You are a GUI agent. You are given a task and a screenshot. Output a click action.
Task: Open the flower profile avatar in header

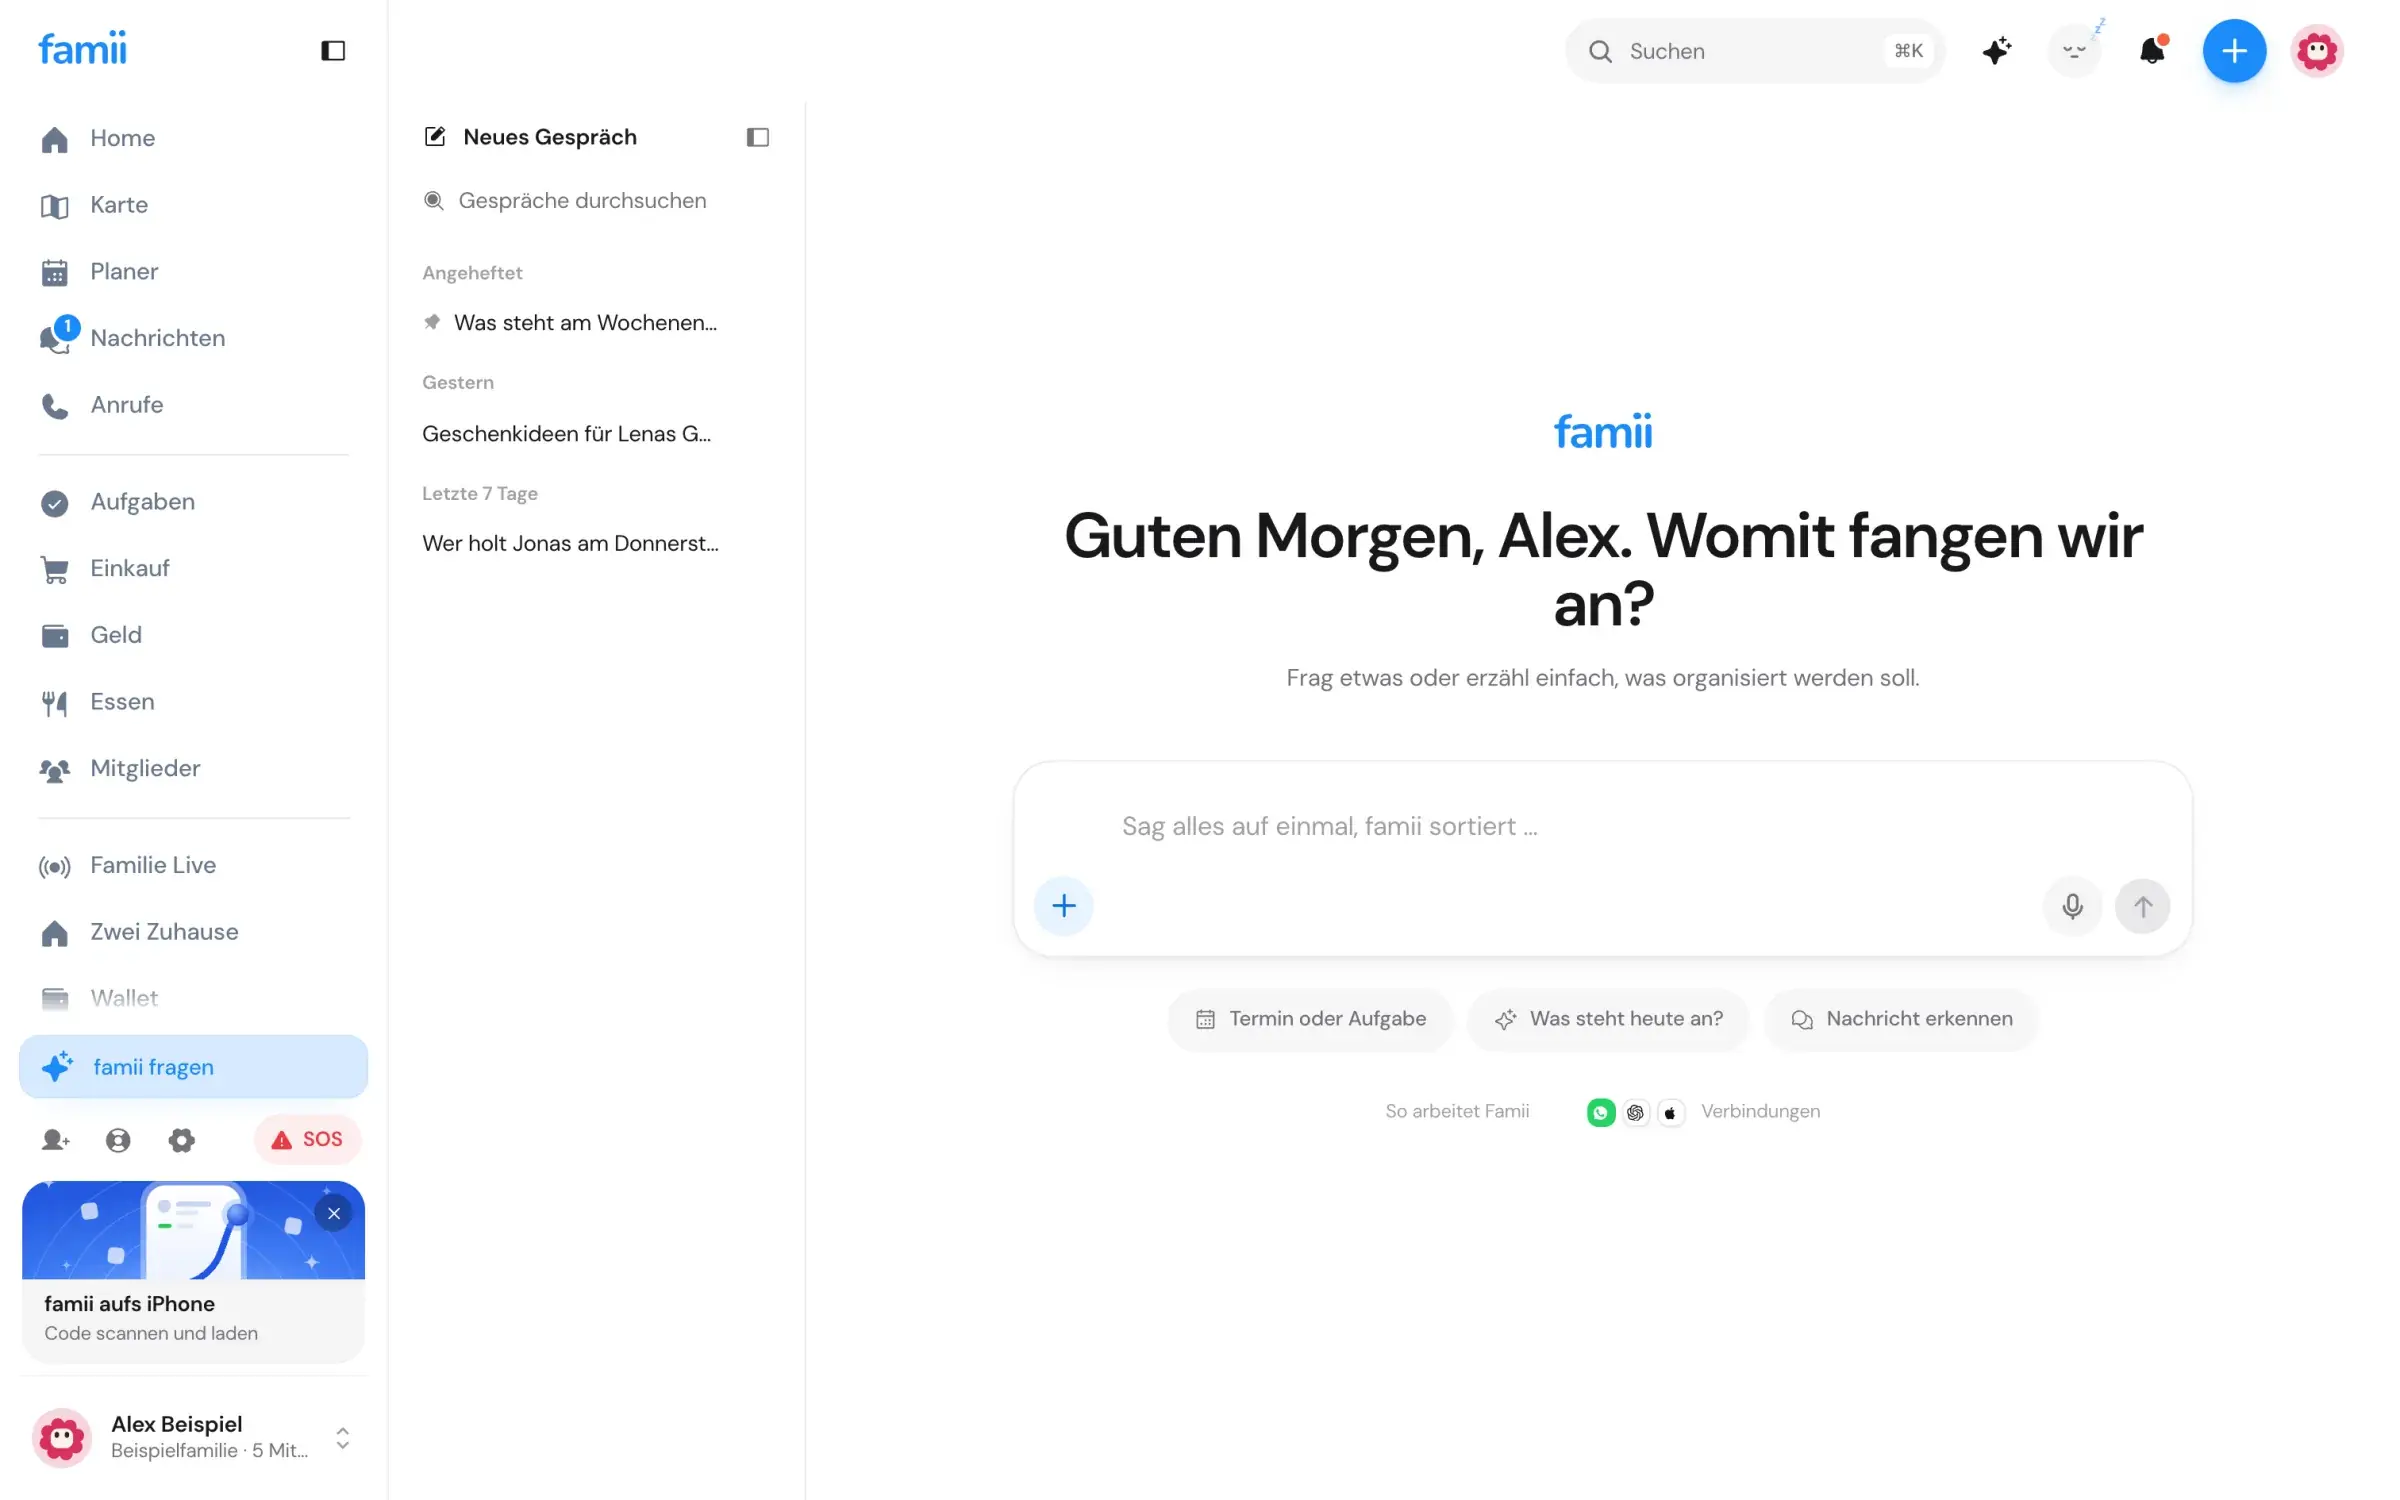click(2318, 51)
